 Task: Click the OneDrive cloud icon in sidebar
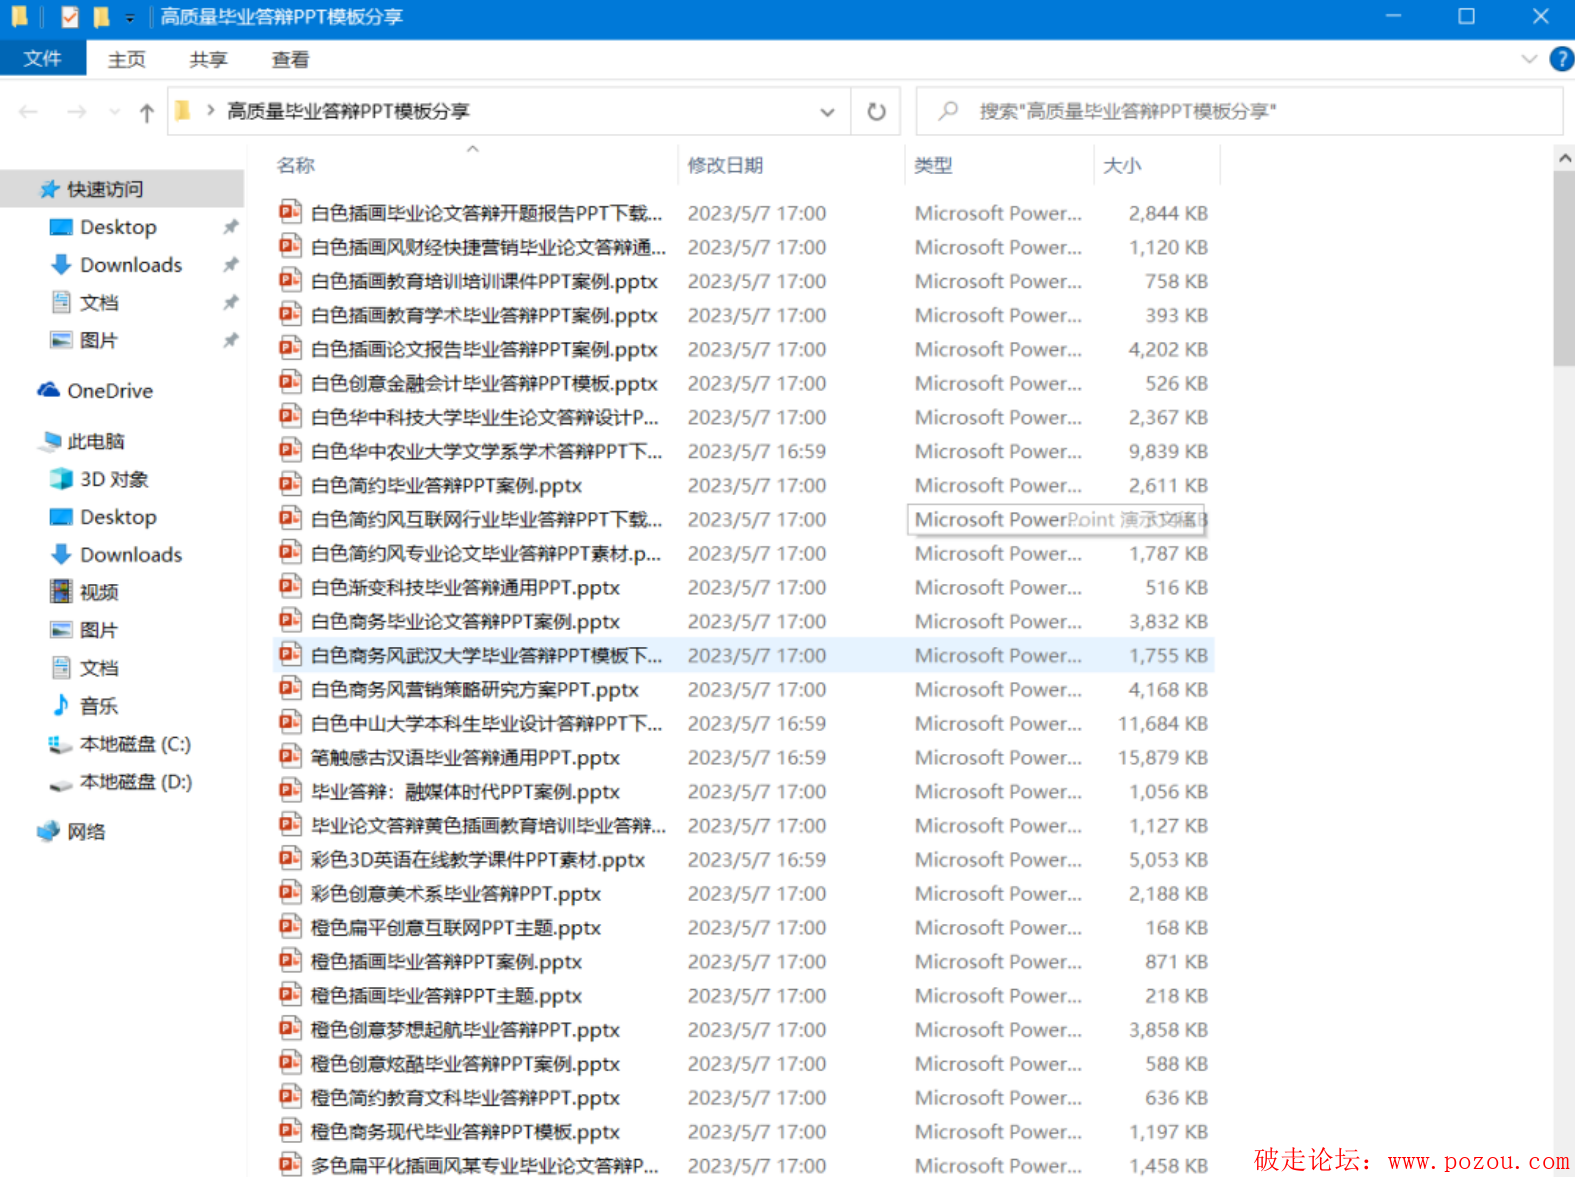coord(48,391)
